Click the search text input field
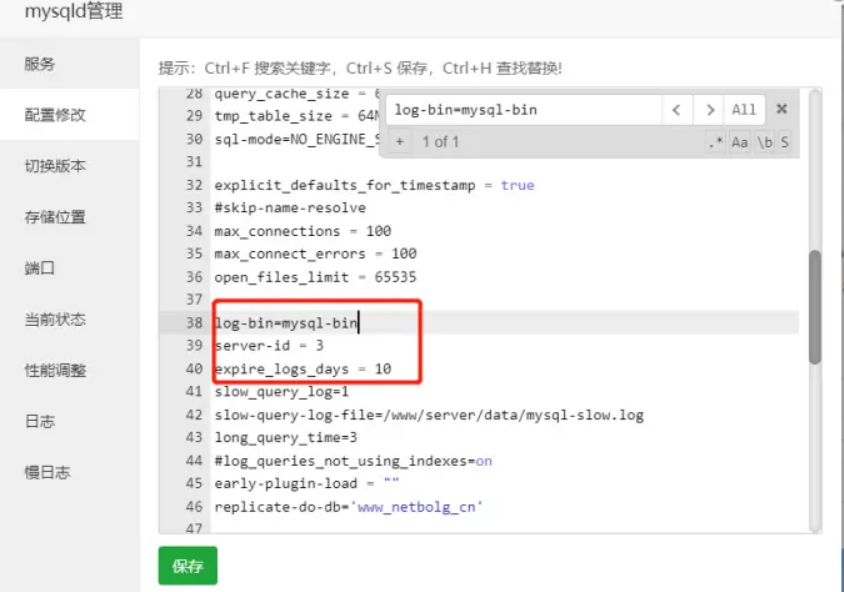The image size is (844, 592). (523, 110)
